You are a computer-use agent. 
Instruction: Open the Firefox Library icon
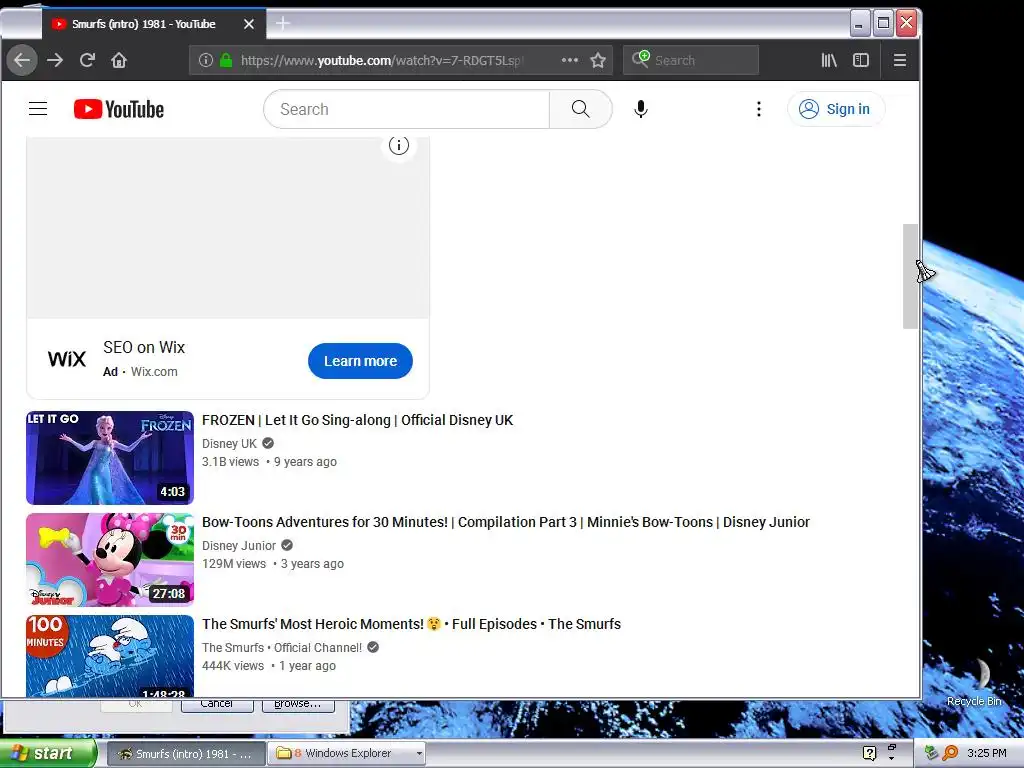point(829,60)
